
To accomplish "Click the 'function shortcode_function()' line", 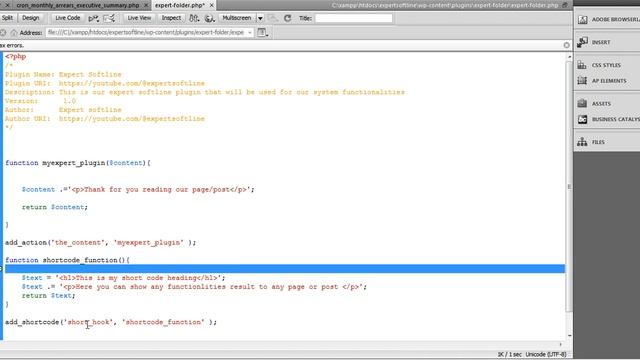I will click(67, 260).
